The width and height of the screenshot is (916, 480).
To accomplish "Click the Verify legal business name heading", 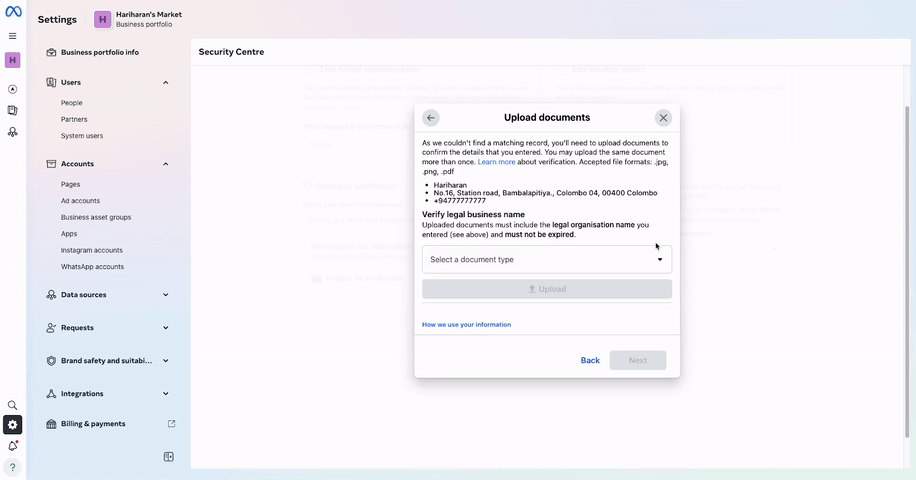I will pos(473,214).
